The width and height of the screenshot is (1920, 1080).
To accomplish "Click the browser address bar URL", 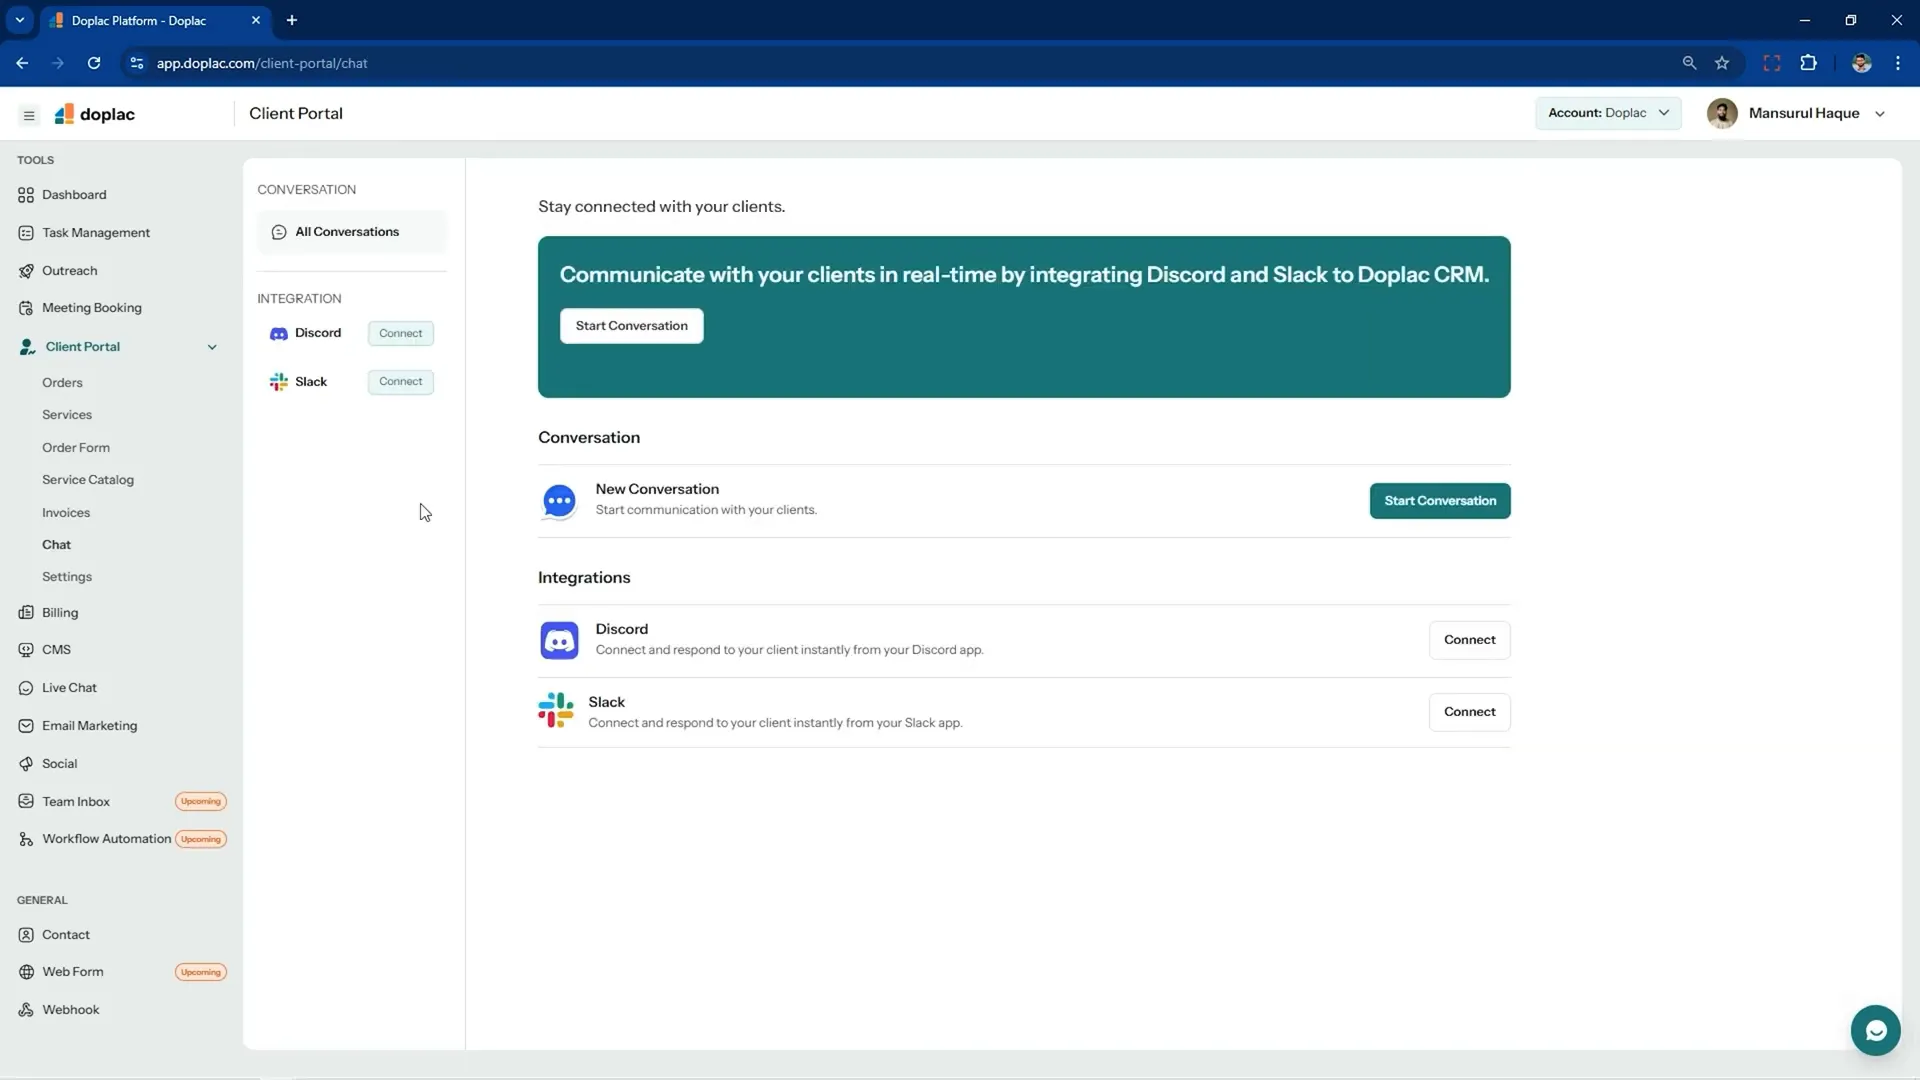I will coord(261,62).
